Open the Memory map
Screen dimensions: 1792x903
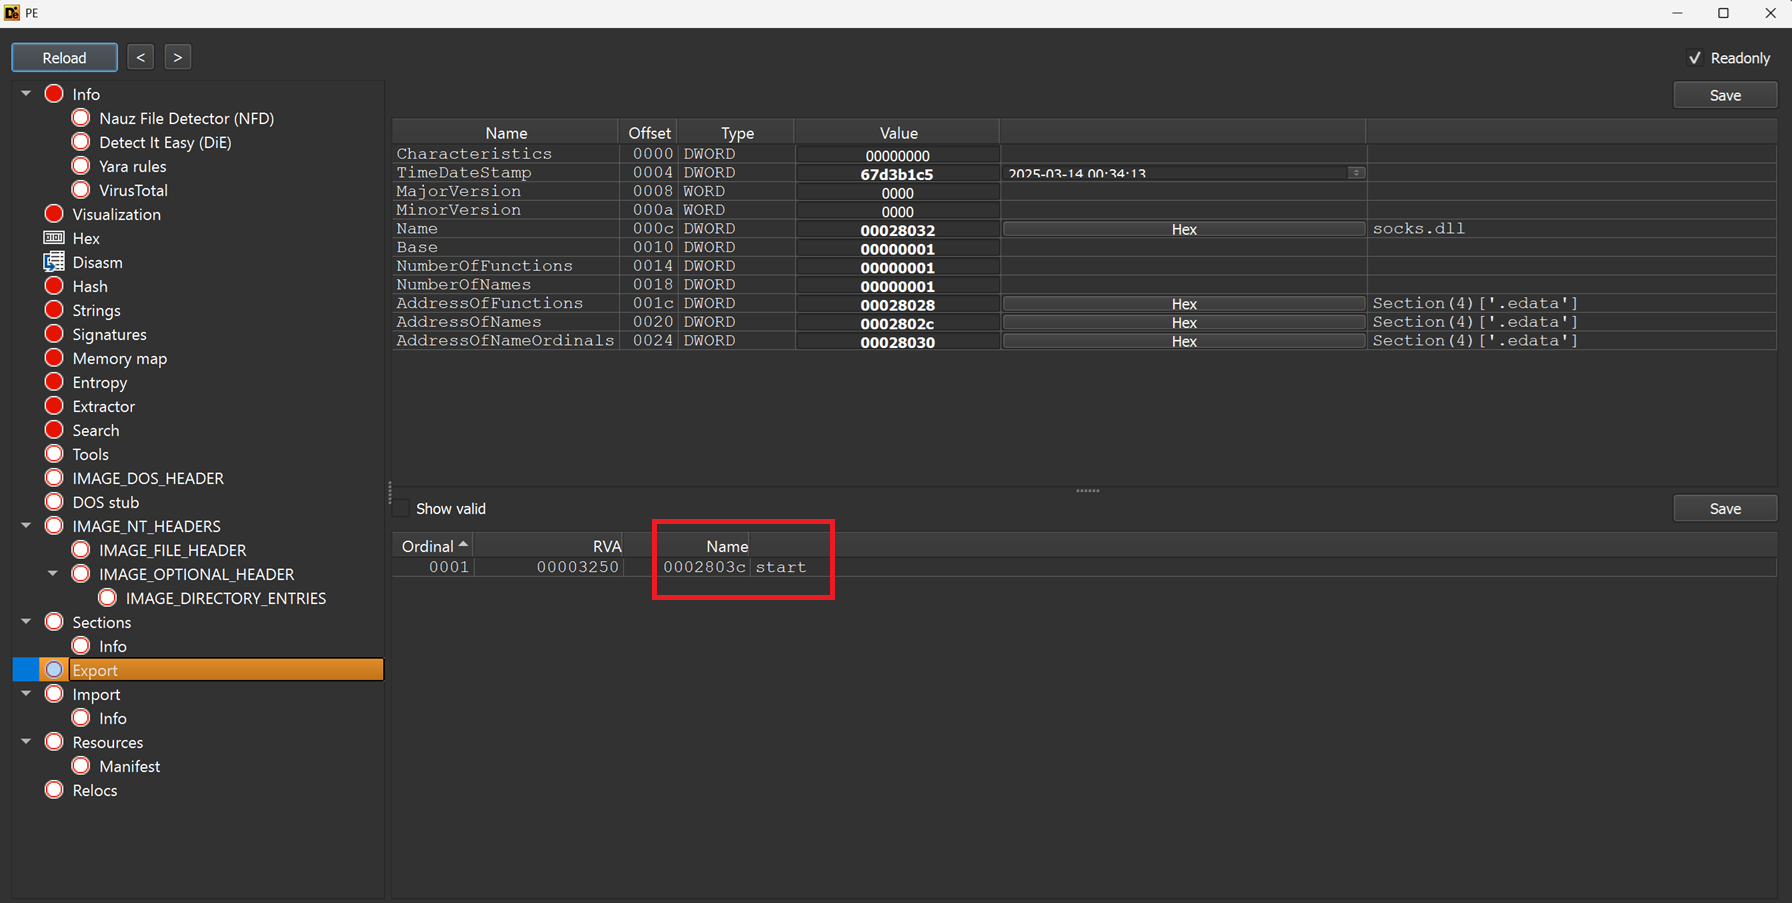[x=119, y=358]
